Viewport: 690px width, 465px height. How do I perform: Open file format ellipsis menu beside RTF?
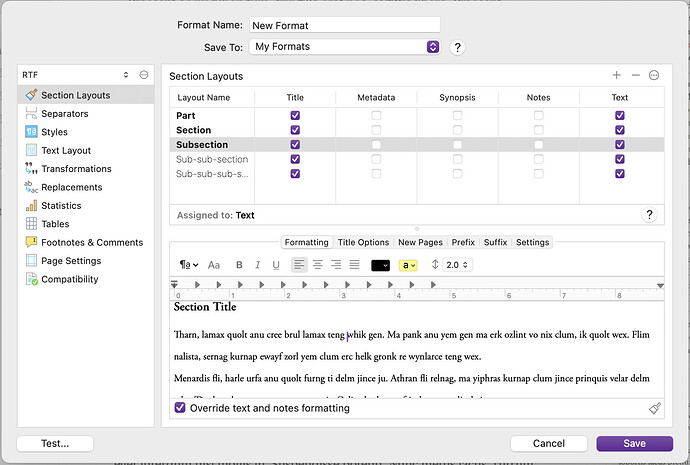click(x=144, y=75)
